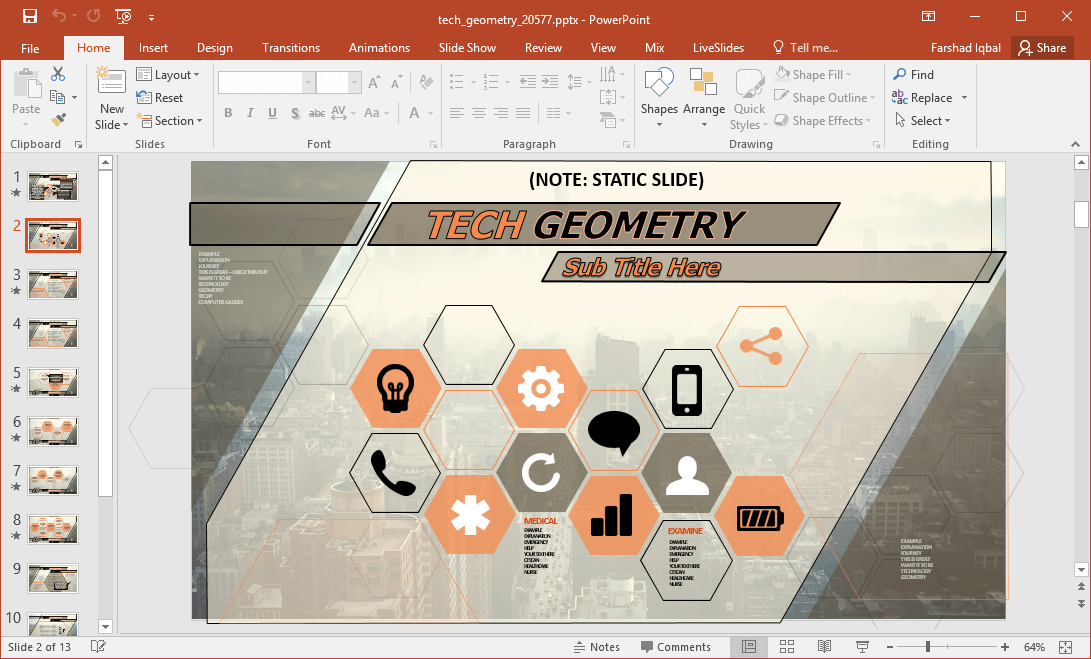Toggle Center paragraph alignment
Image resolution: width=1091 pixels, height=659 pixels.
point(479,113)
